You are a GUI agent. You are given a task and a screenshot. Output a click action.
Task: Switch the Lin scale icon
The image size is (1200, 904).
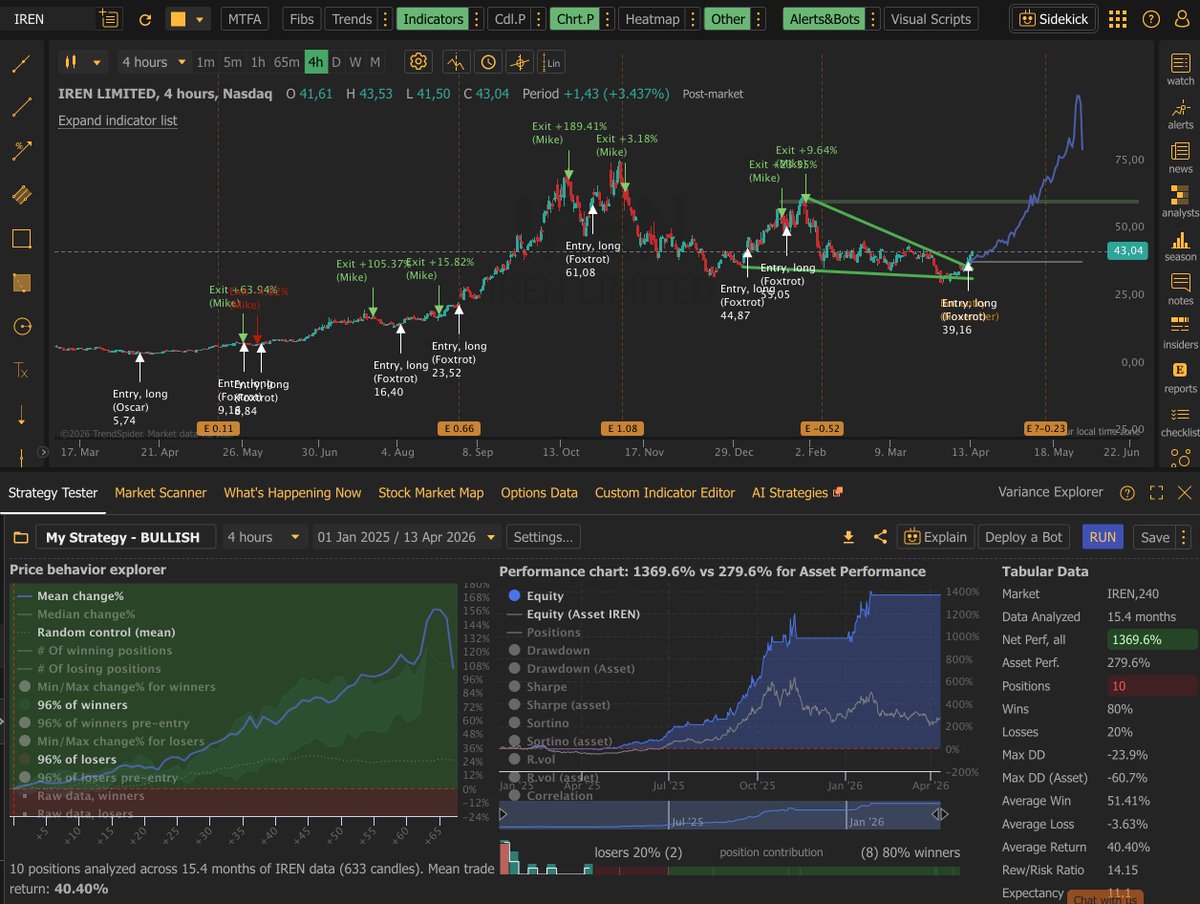coord(552,62)
